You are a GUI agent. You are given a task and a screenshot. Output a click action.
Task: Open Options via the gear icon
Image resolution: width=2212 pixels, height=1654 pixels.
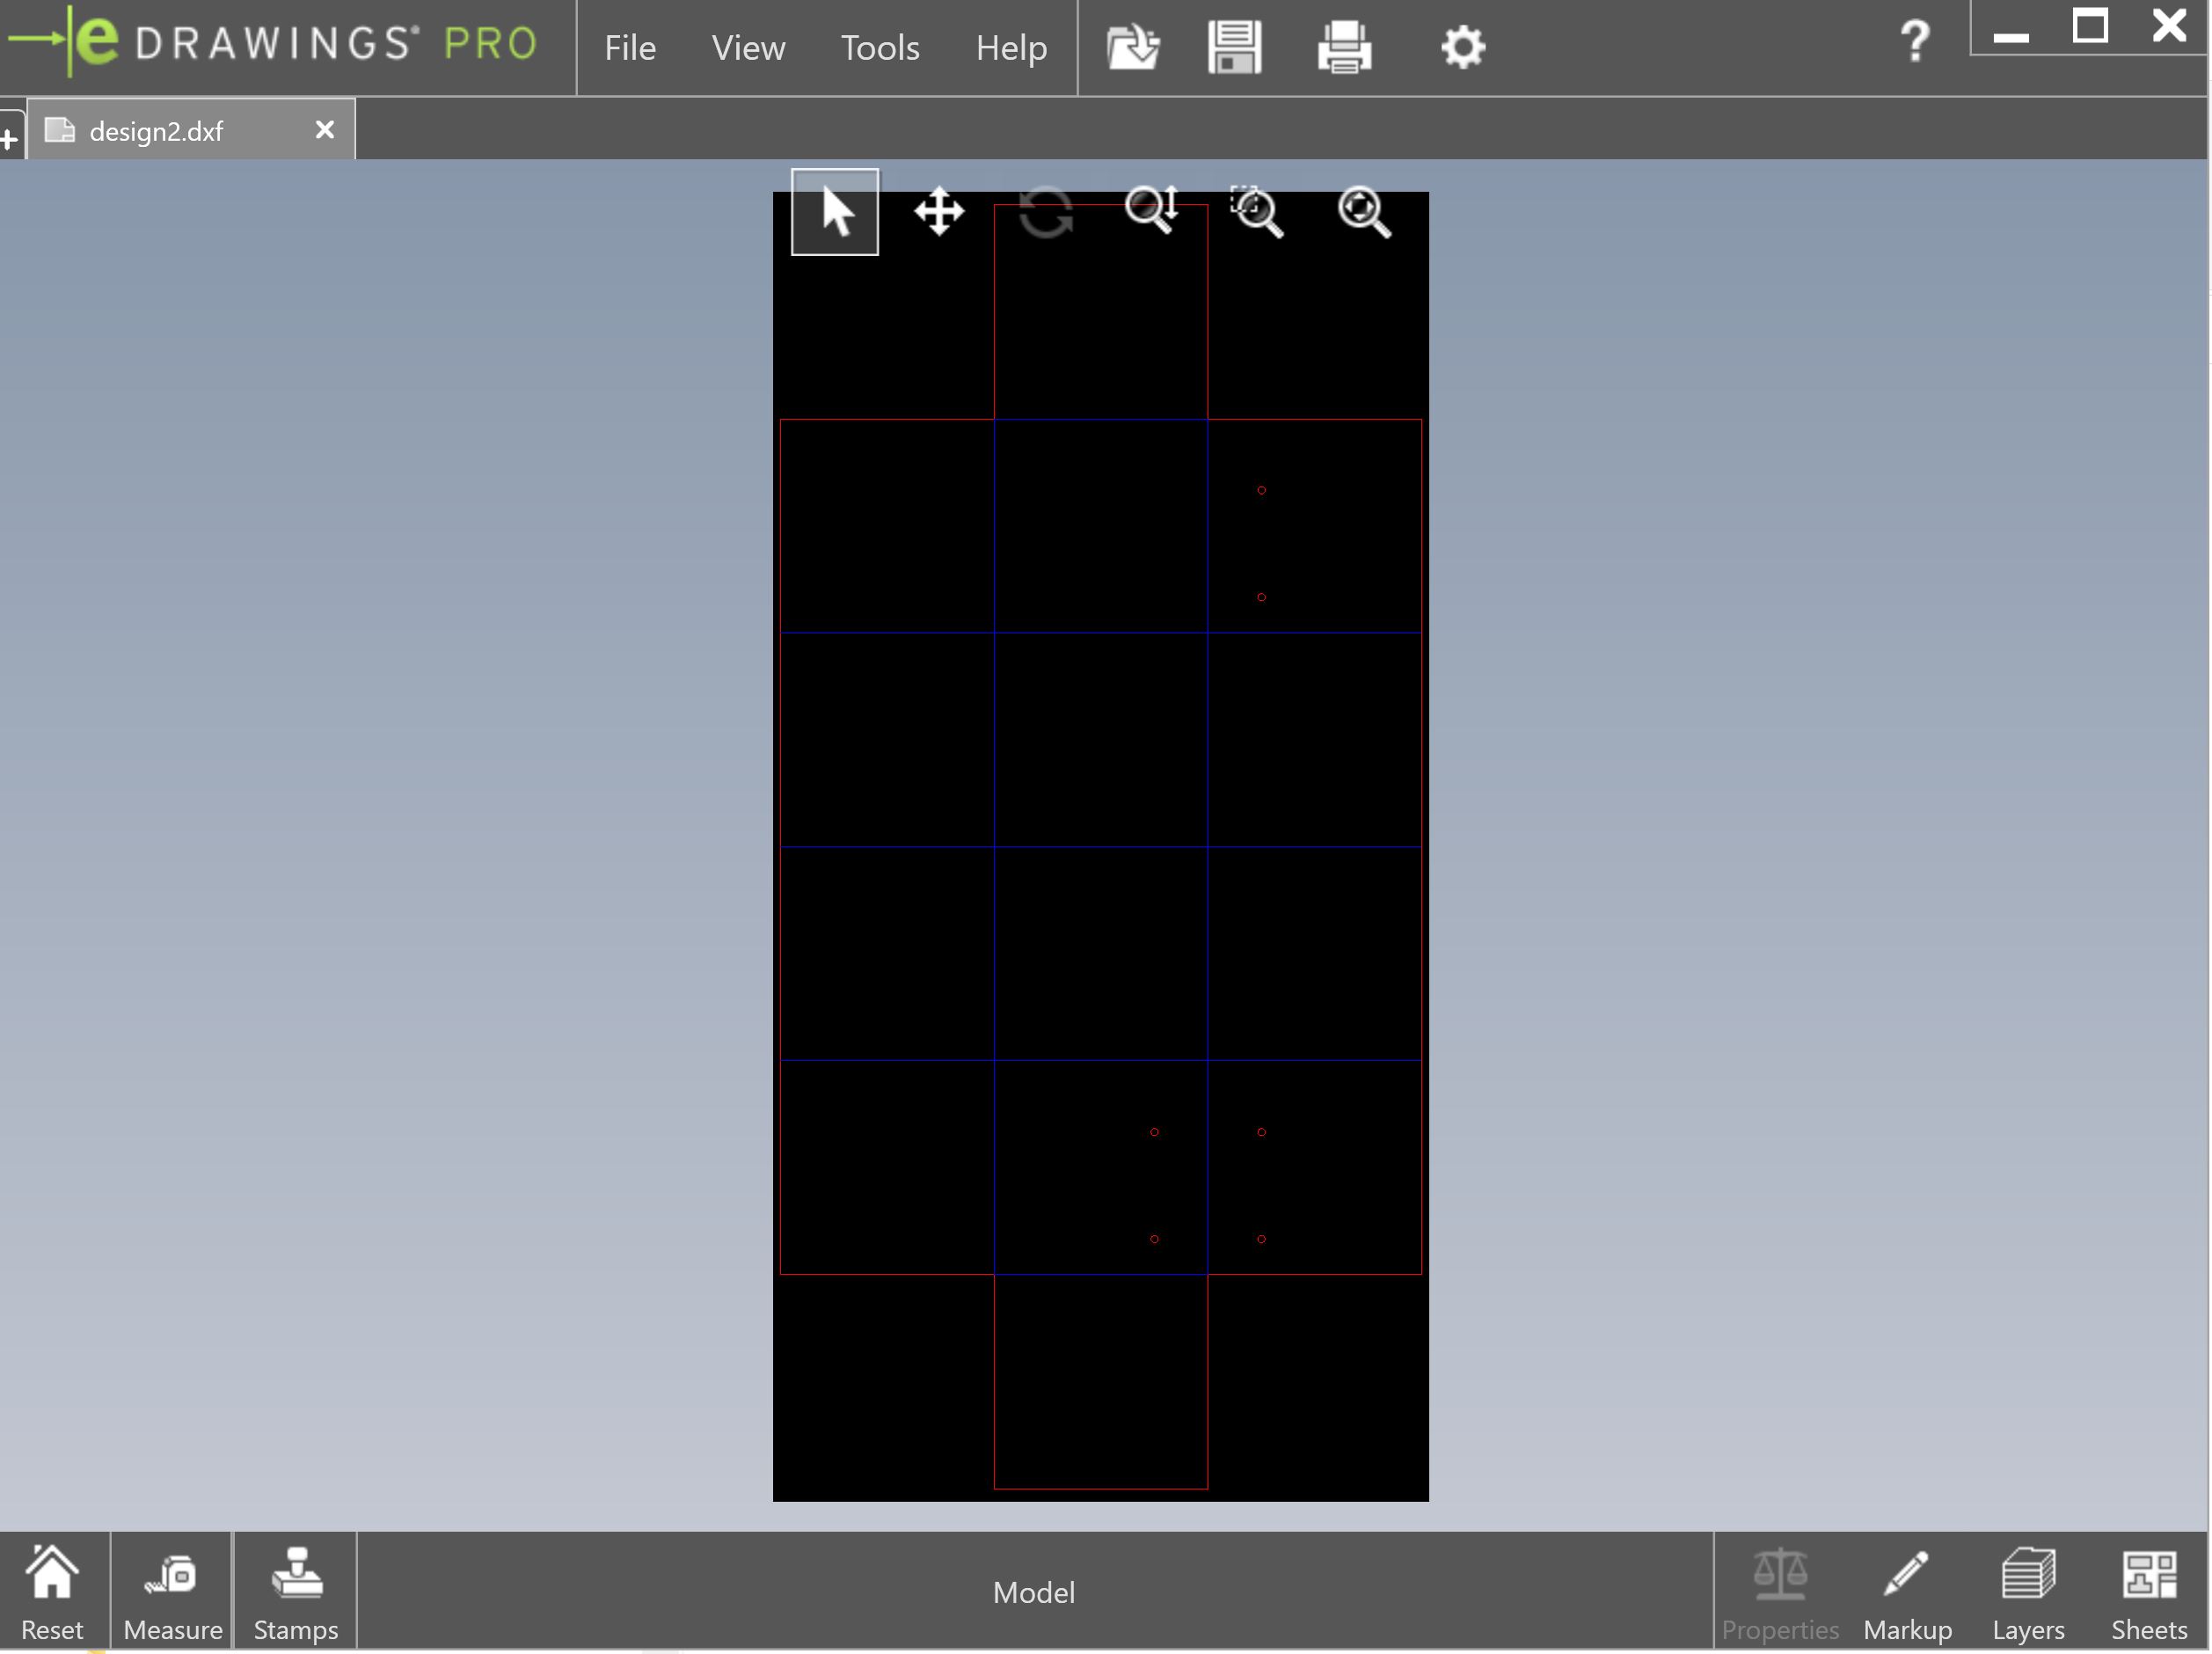(1462, 47)
